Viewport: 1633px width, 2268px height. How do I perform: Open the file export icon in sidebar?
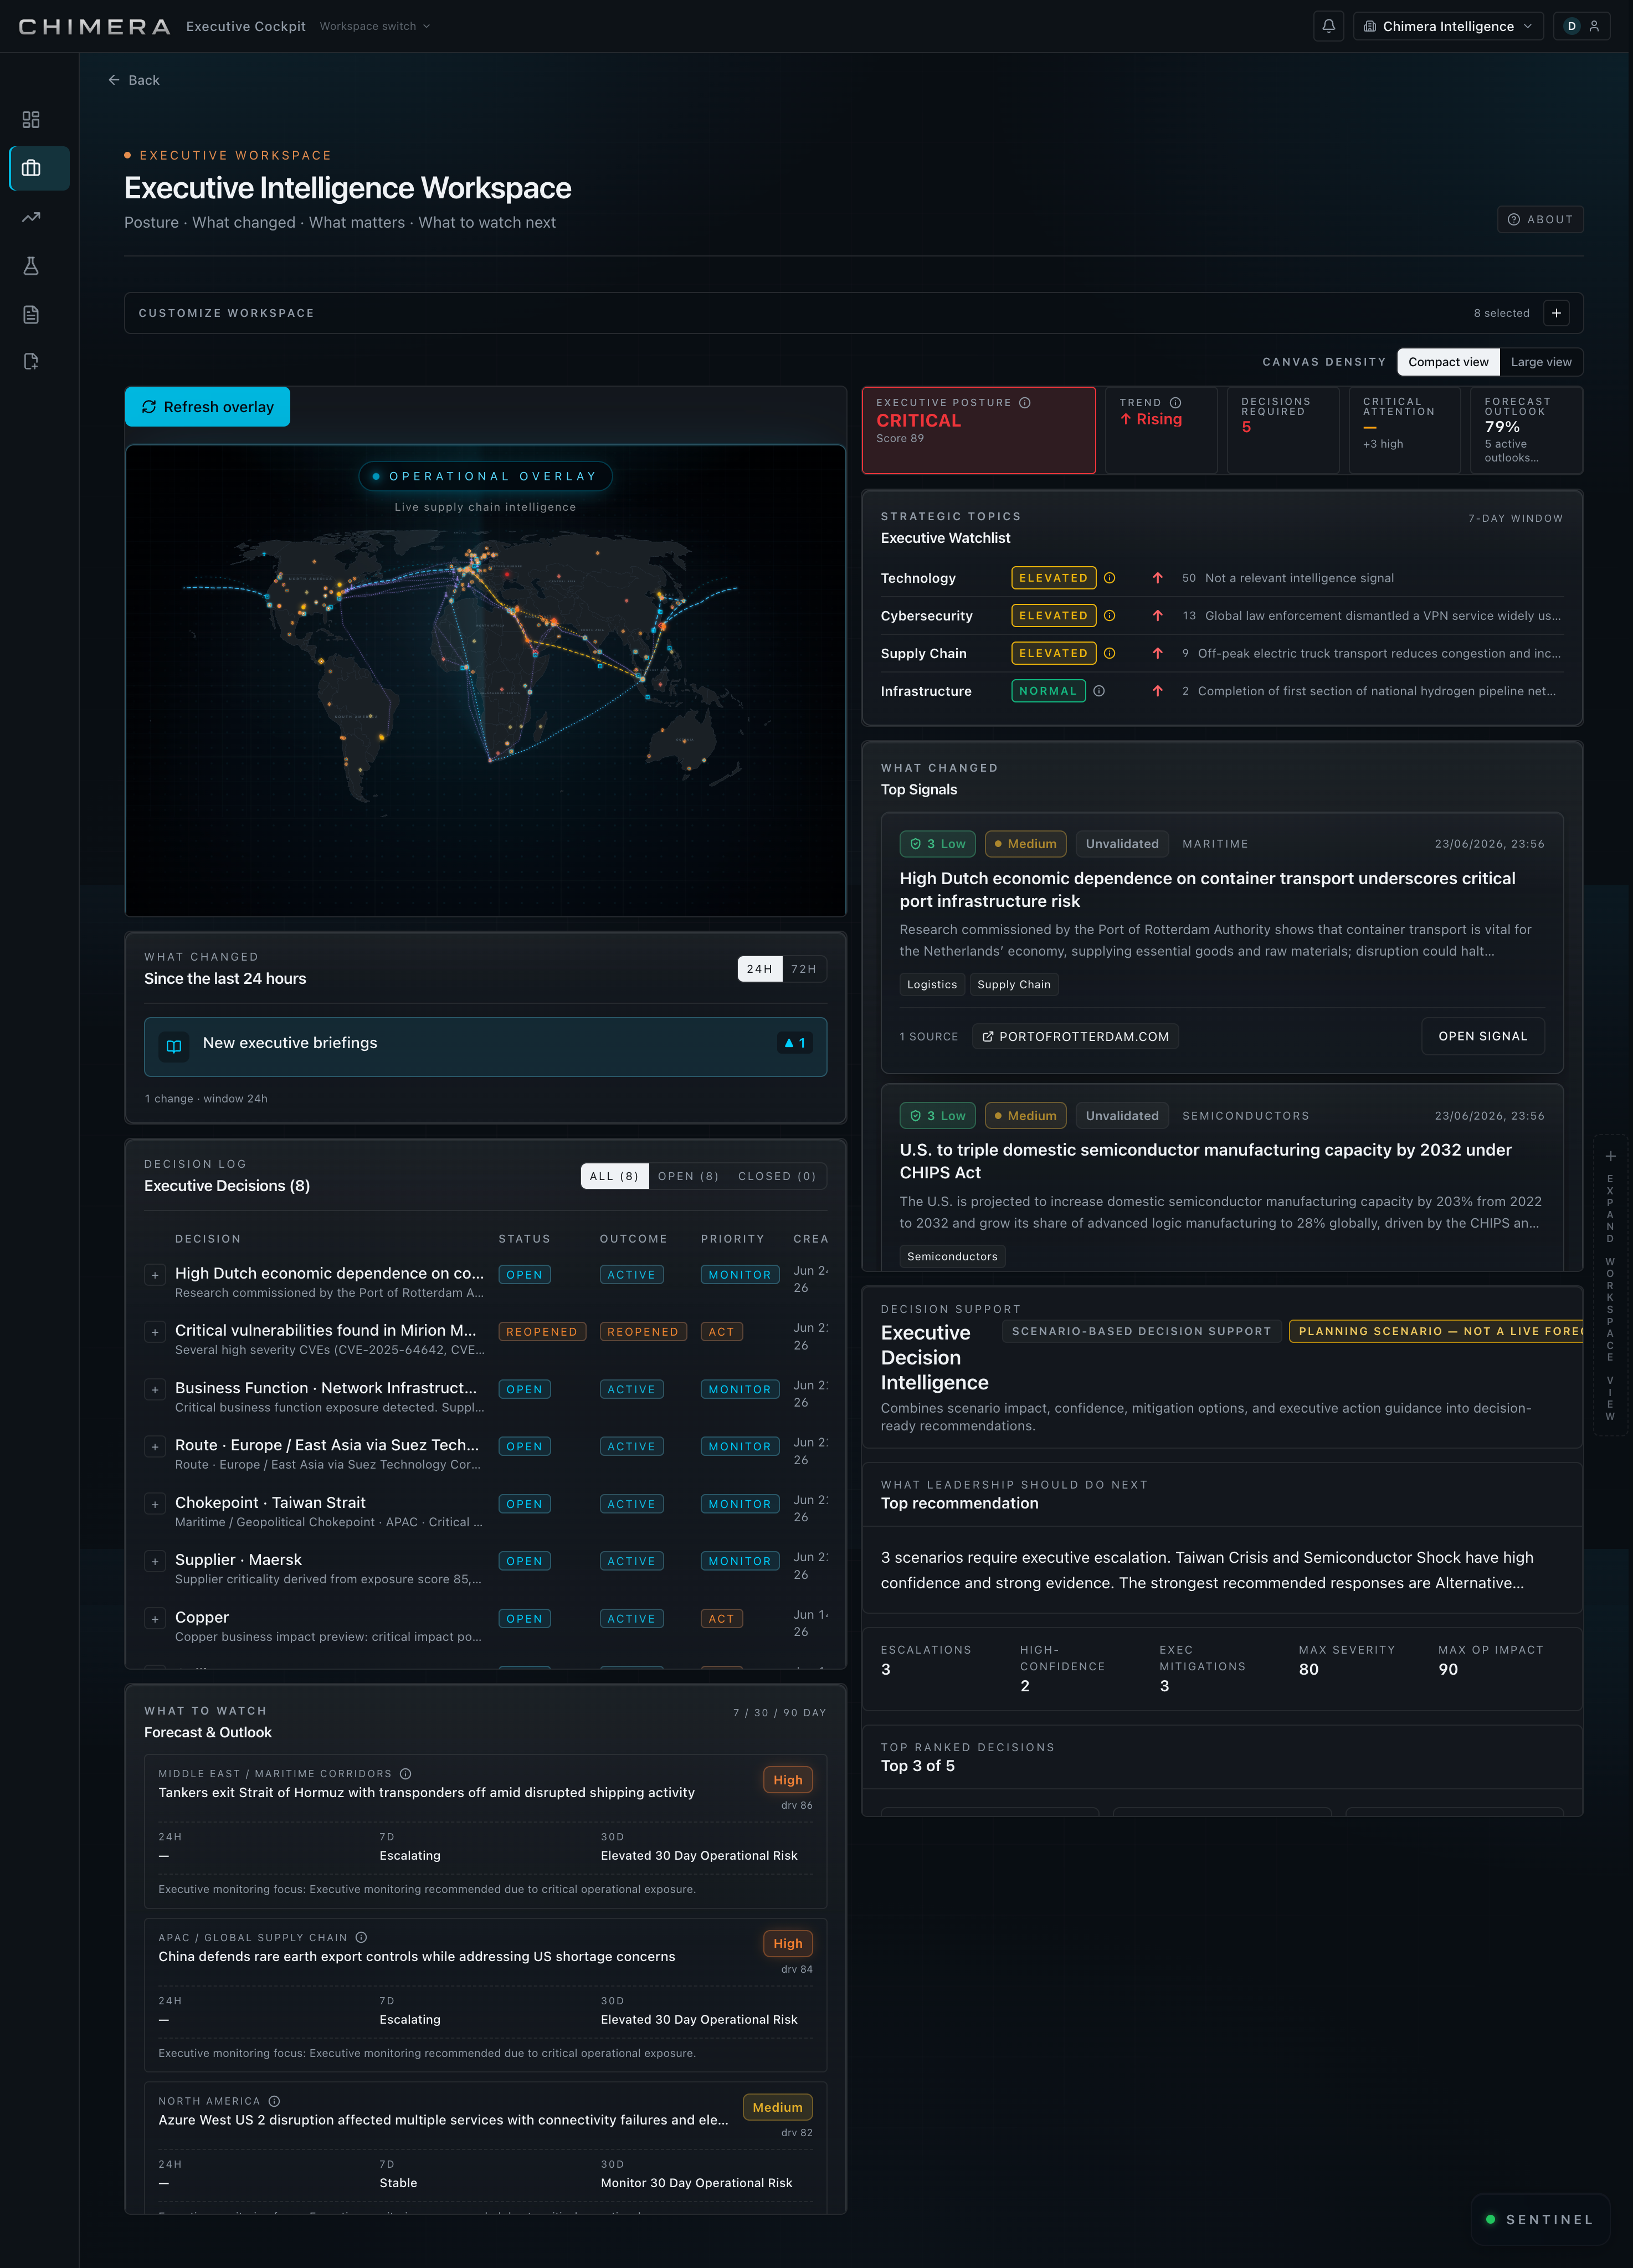tap(31, 362)
